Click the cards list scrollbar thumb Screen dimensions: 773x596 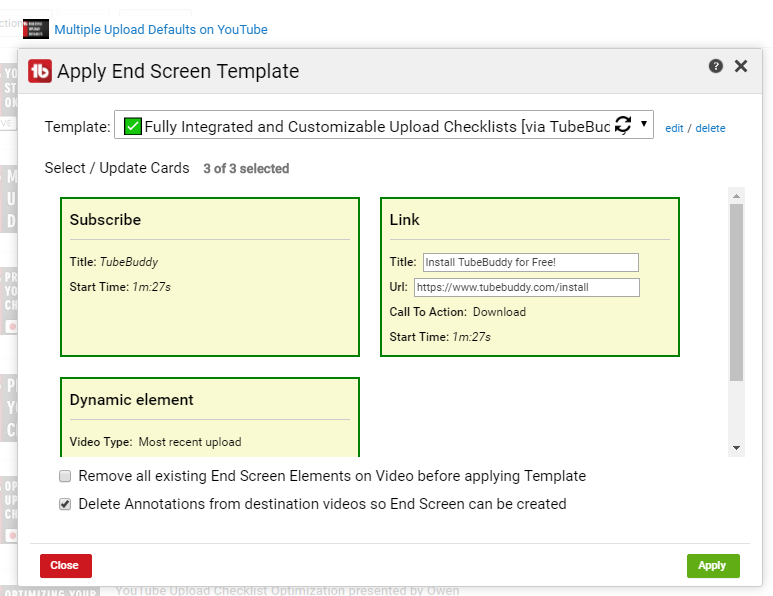point(737,292)
